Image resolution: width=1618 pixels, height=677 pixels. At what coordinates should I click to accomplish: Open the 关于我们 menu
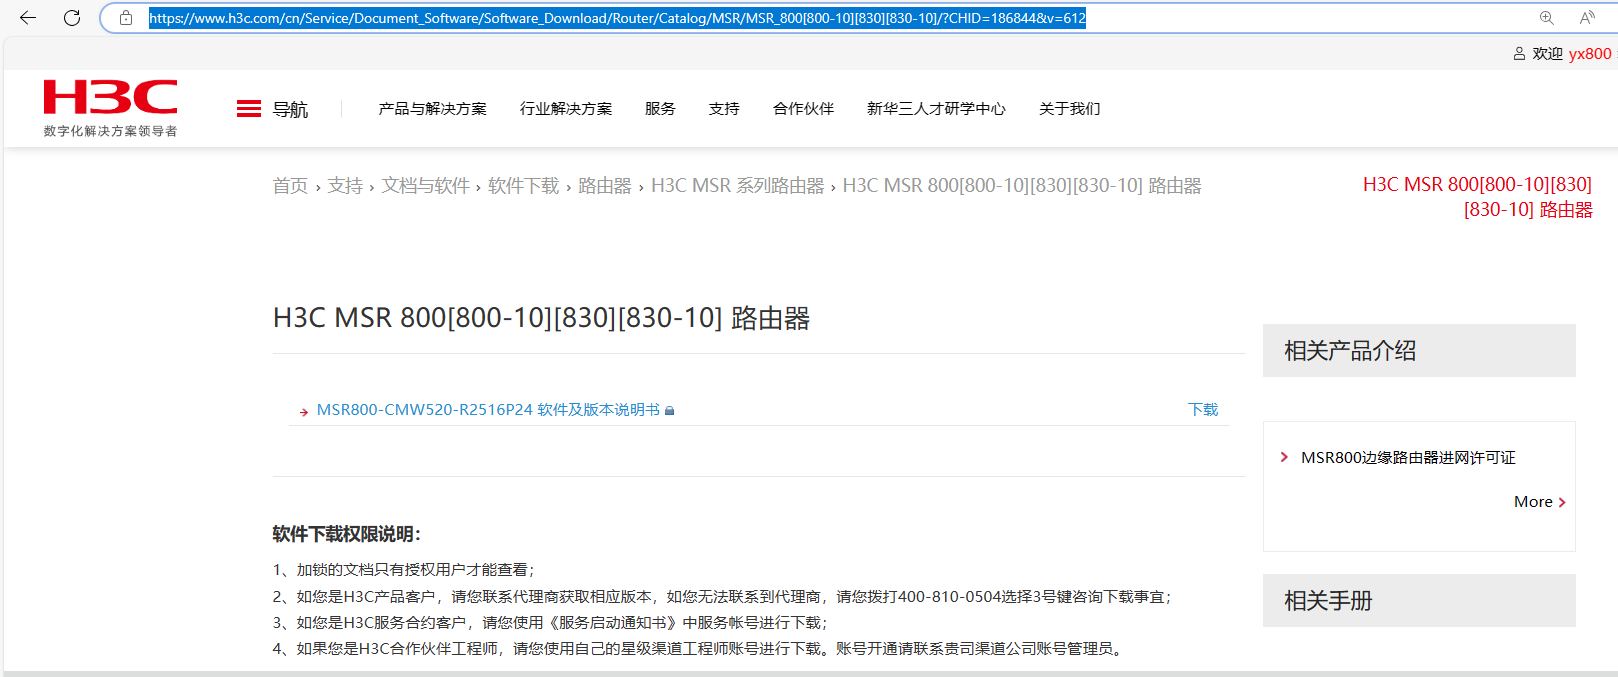tap(1070, 108)
